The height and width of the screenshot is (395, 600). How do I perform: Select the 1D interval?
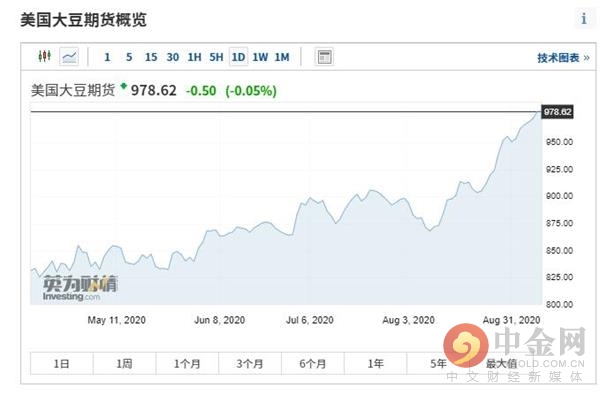238,57
